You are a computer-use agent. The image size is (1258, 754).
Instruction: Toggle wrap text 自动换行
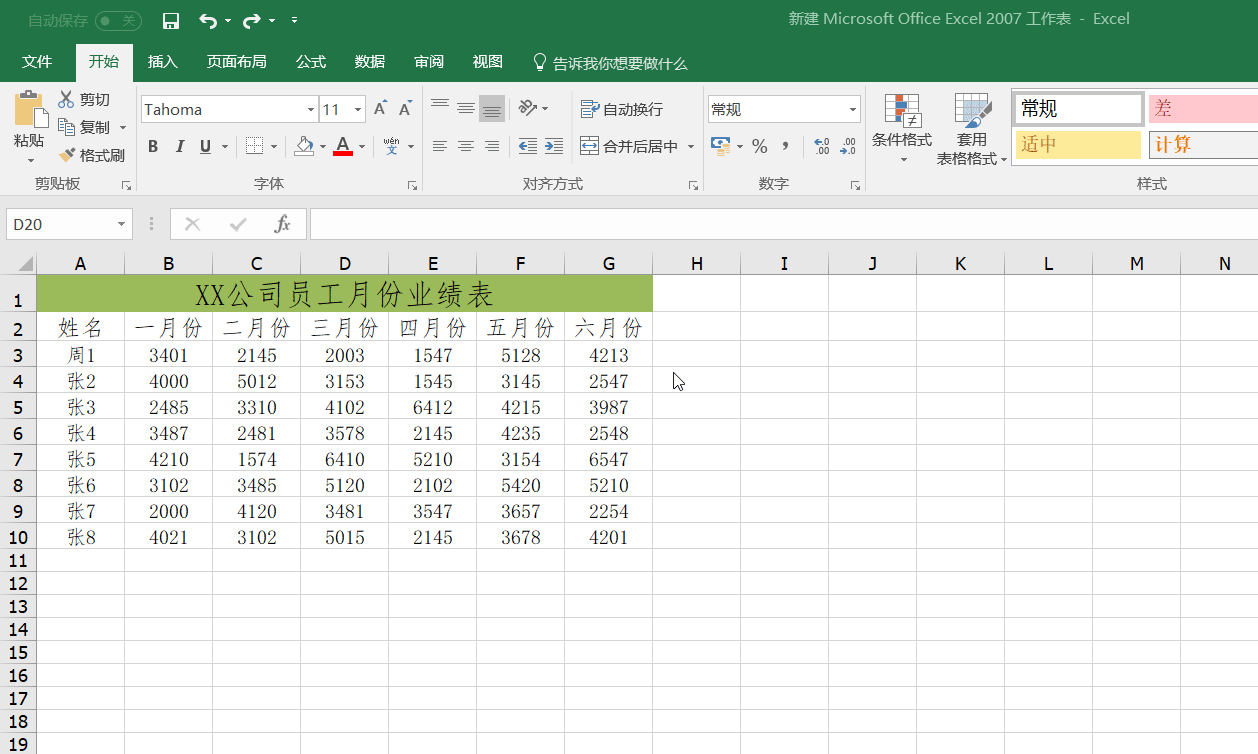(621, 109)
